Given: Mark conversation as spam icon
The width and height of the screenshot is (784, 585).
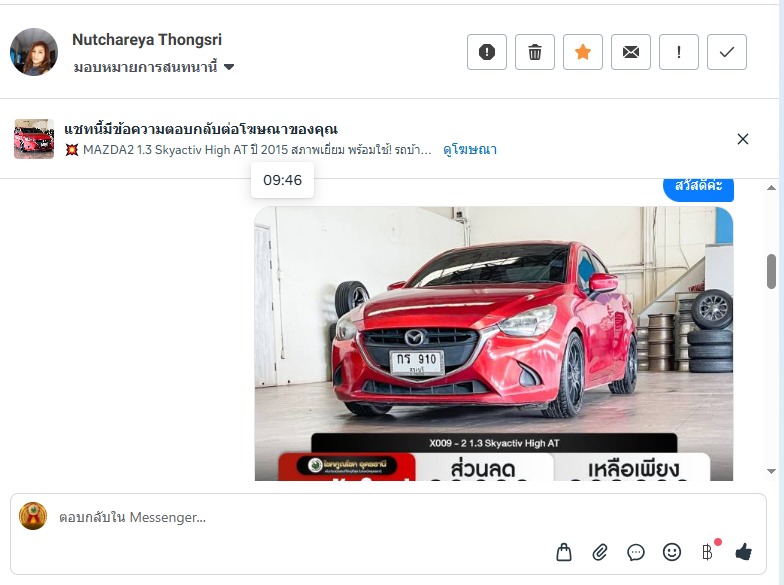Looking at the screenshot, I should (x=486, y=52).
